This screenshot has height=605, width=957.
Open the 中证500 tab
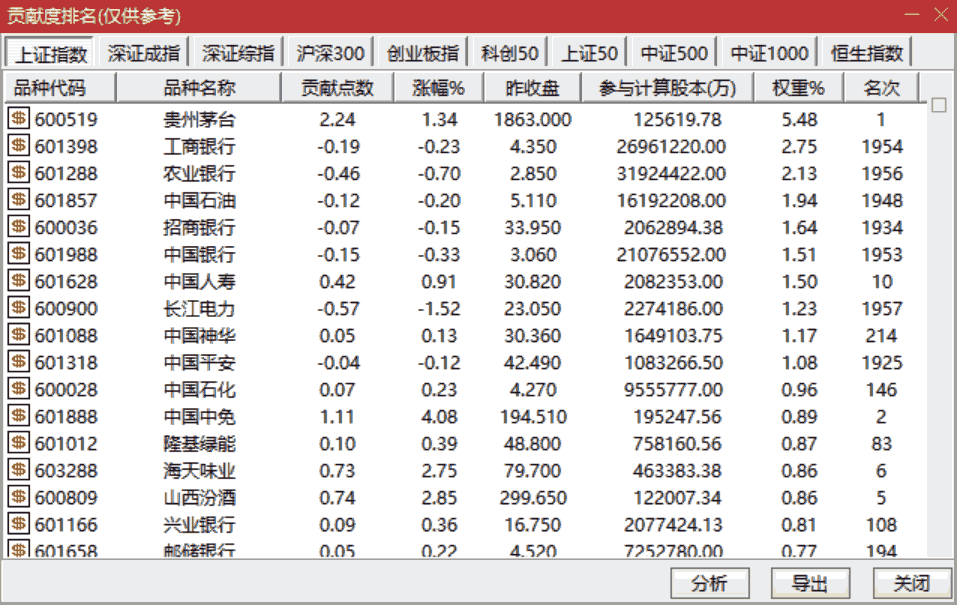click(674, 53)
